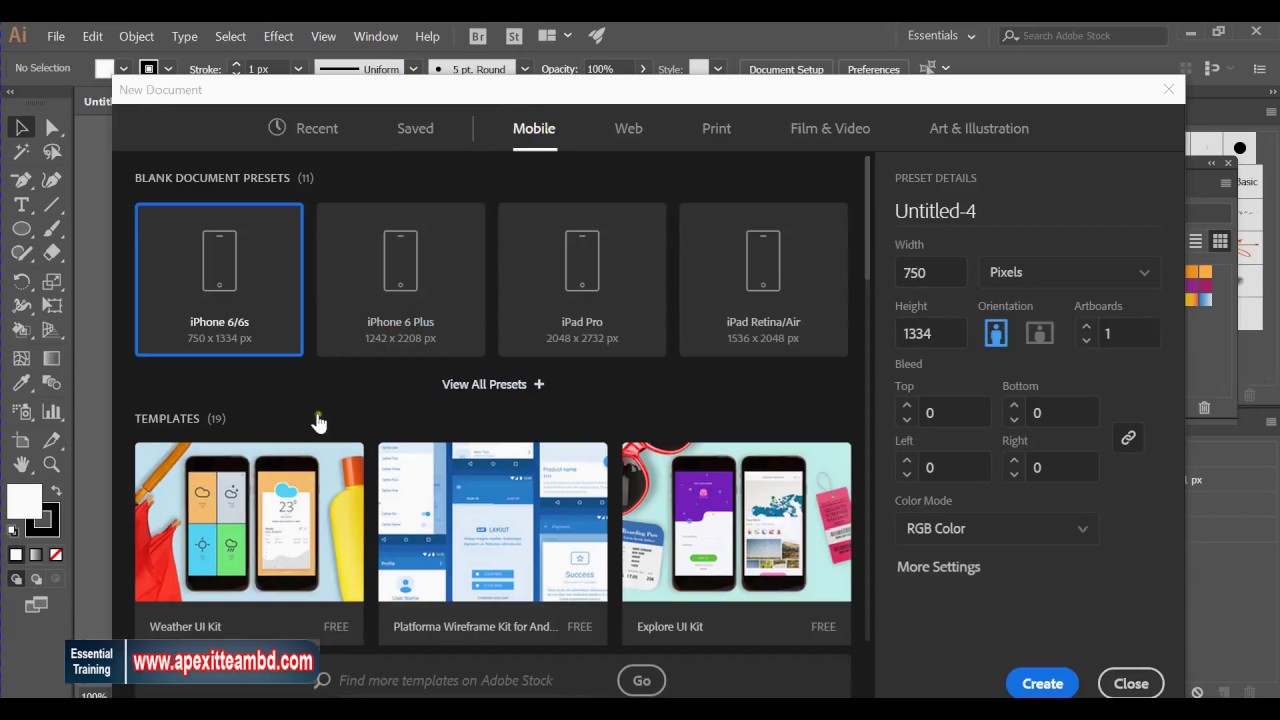Click the red None color swatch
The height and width of the screenshot is (720, 1280).
click(x=56, y=555)
